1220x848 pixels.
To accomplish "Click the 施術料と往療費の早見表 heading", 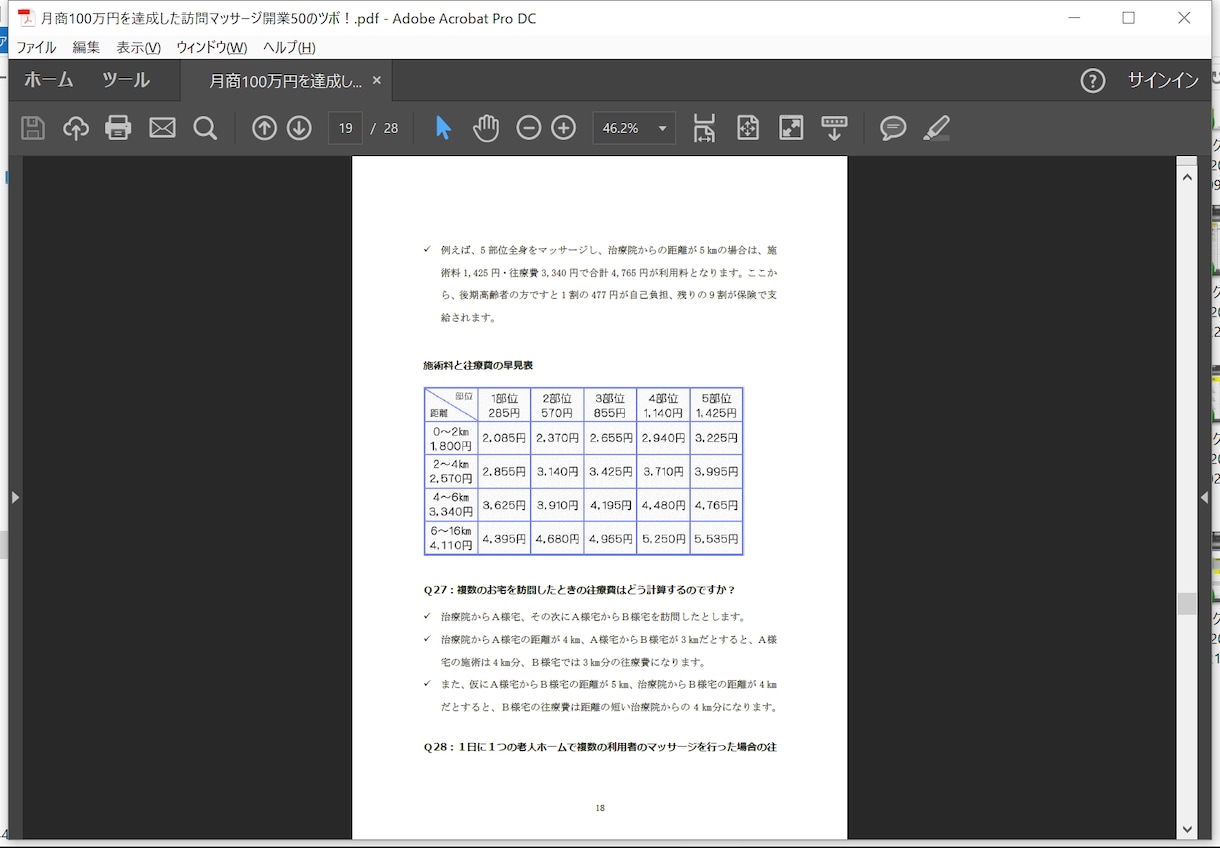I will point(478,365).
